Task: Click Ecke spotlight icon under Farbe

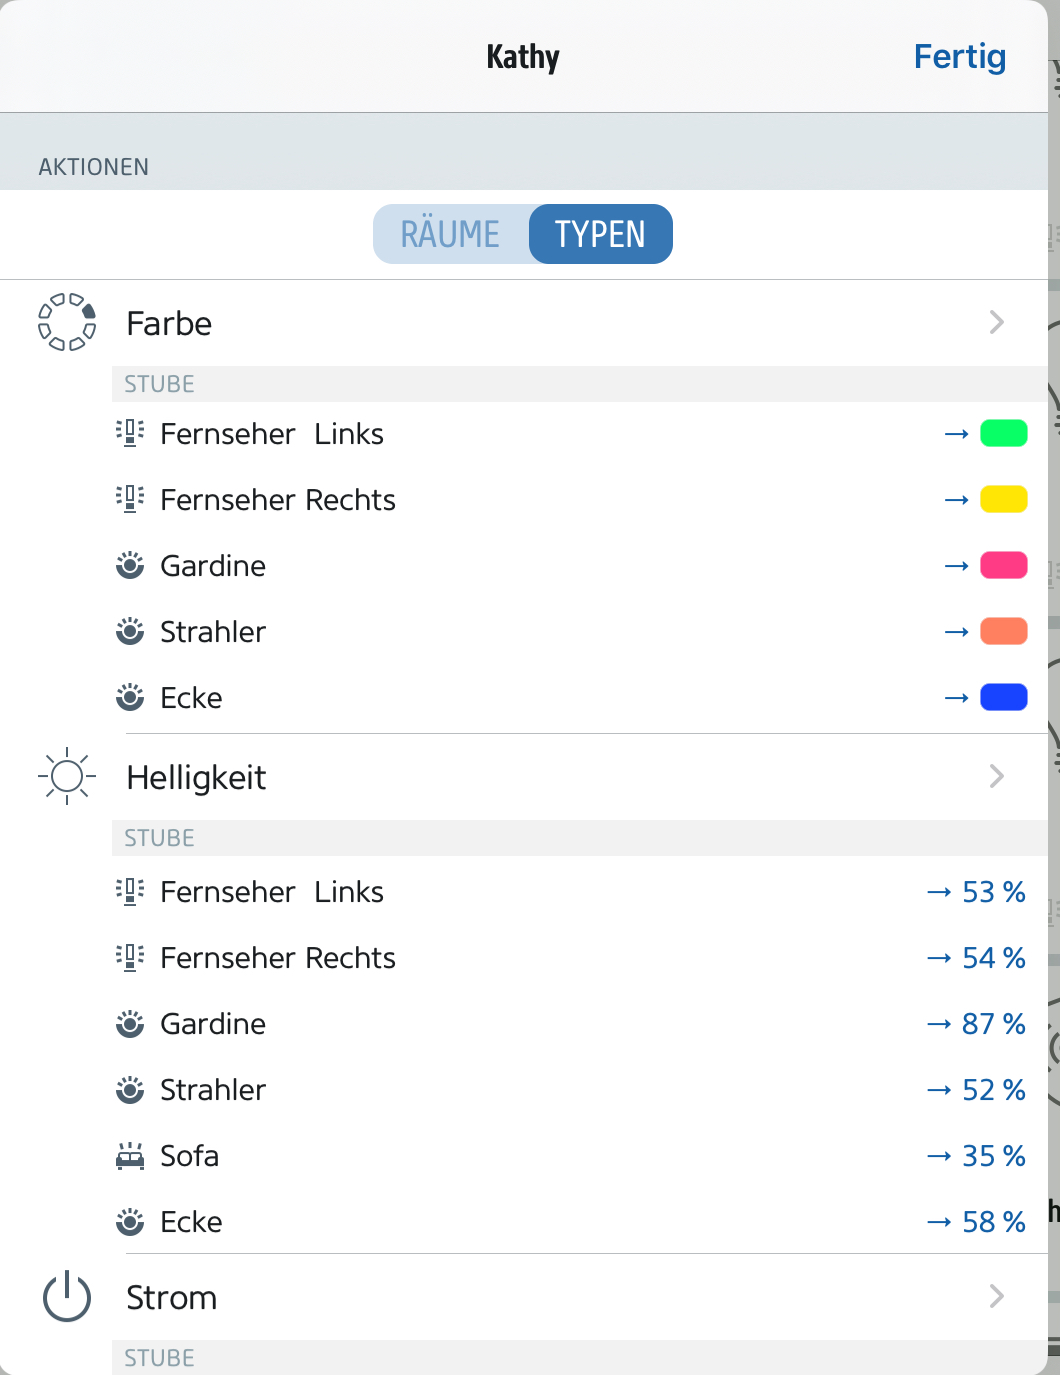Action: pos(130,697)
